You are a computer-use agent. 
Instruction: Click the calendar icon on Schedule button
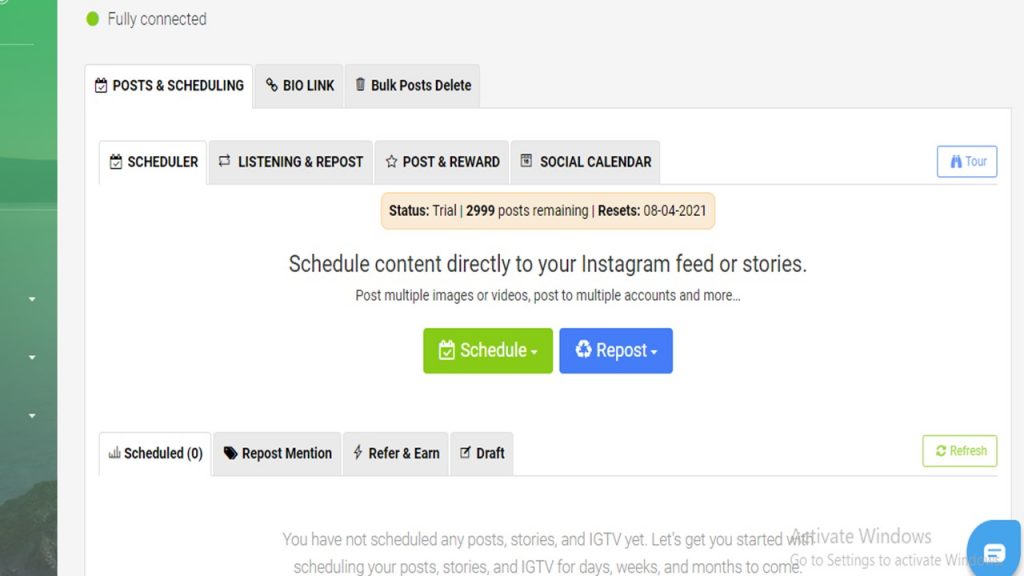point(447,350)
